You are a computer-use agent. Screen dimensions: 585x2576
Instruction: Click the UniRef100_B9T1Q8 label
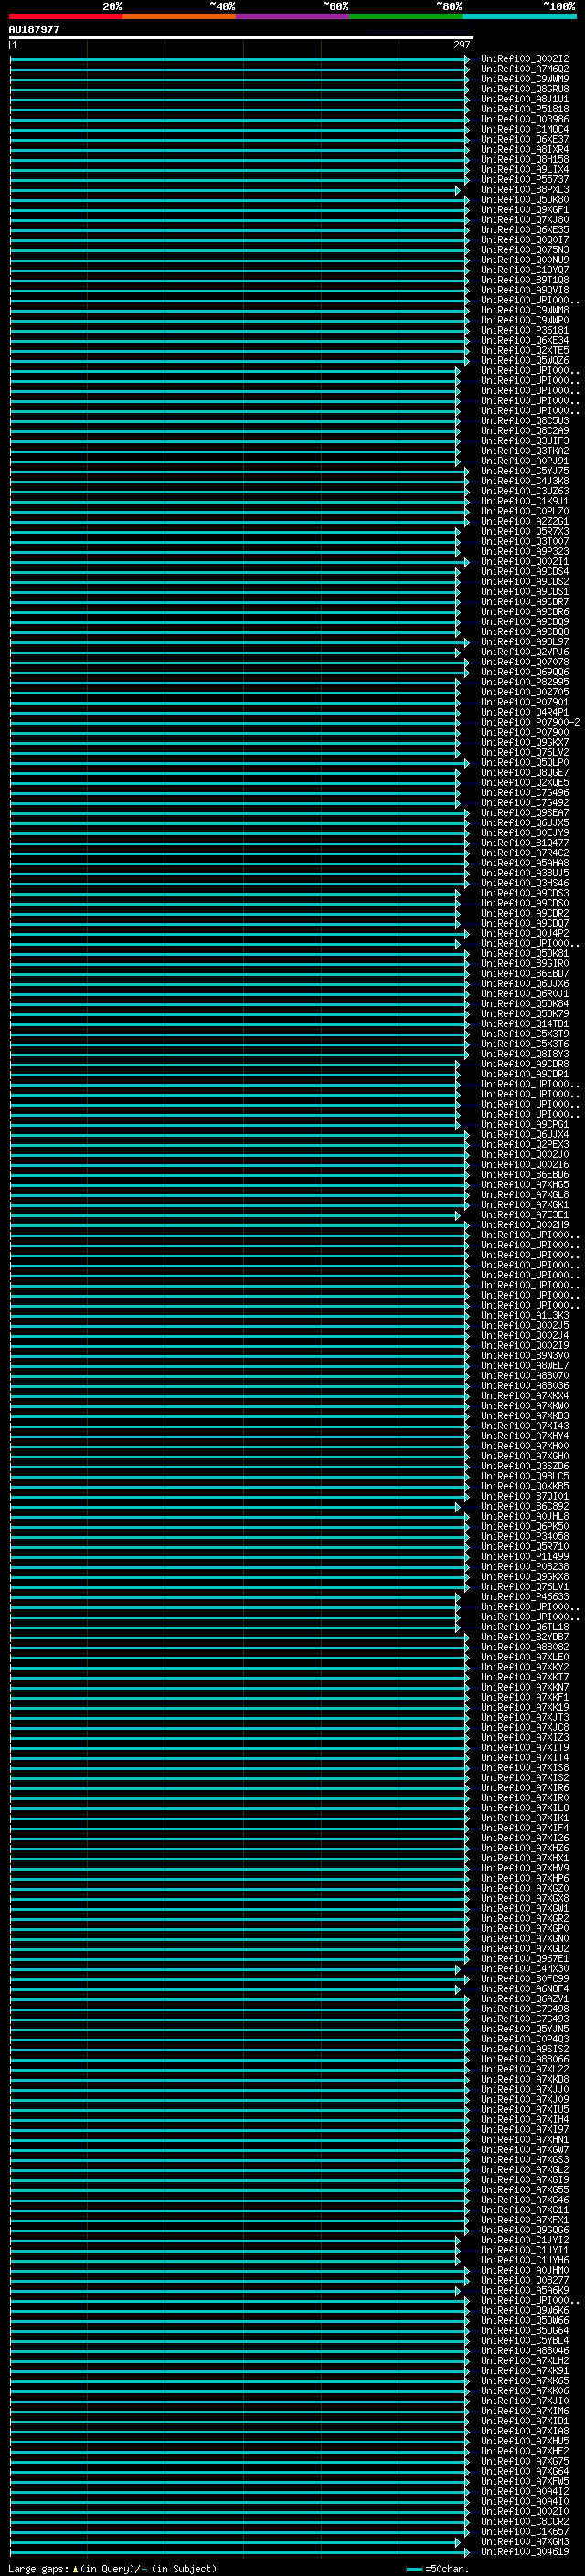(524, 280)
